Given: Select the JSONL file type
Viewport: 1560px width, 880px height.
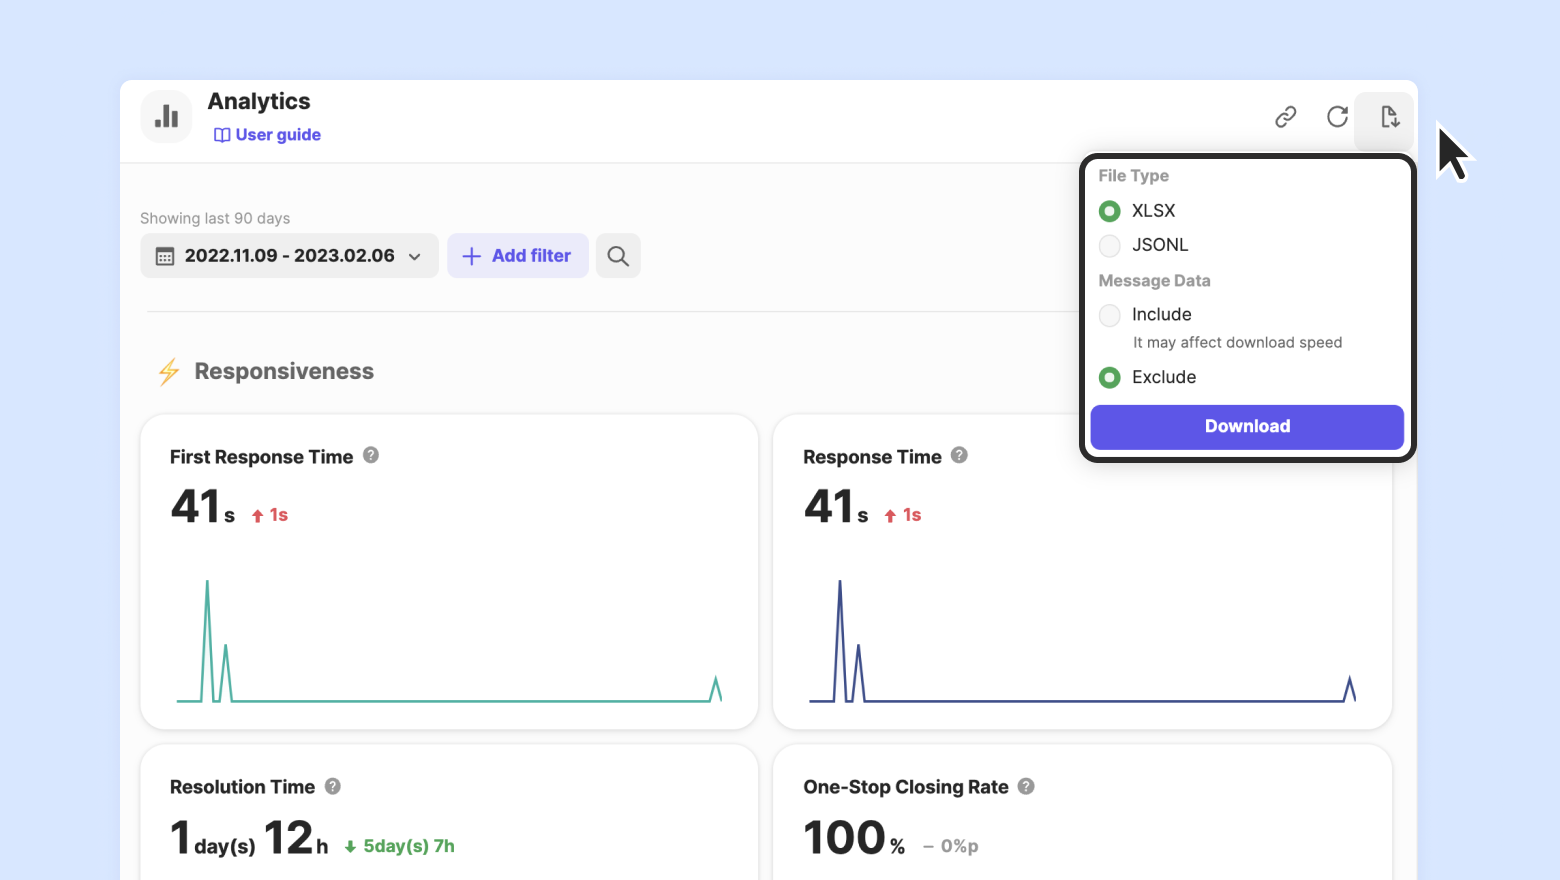Looking at the screenshot, I should click(1110, 245).
